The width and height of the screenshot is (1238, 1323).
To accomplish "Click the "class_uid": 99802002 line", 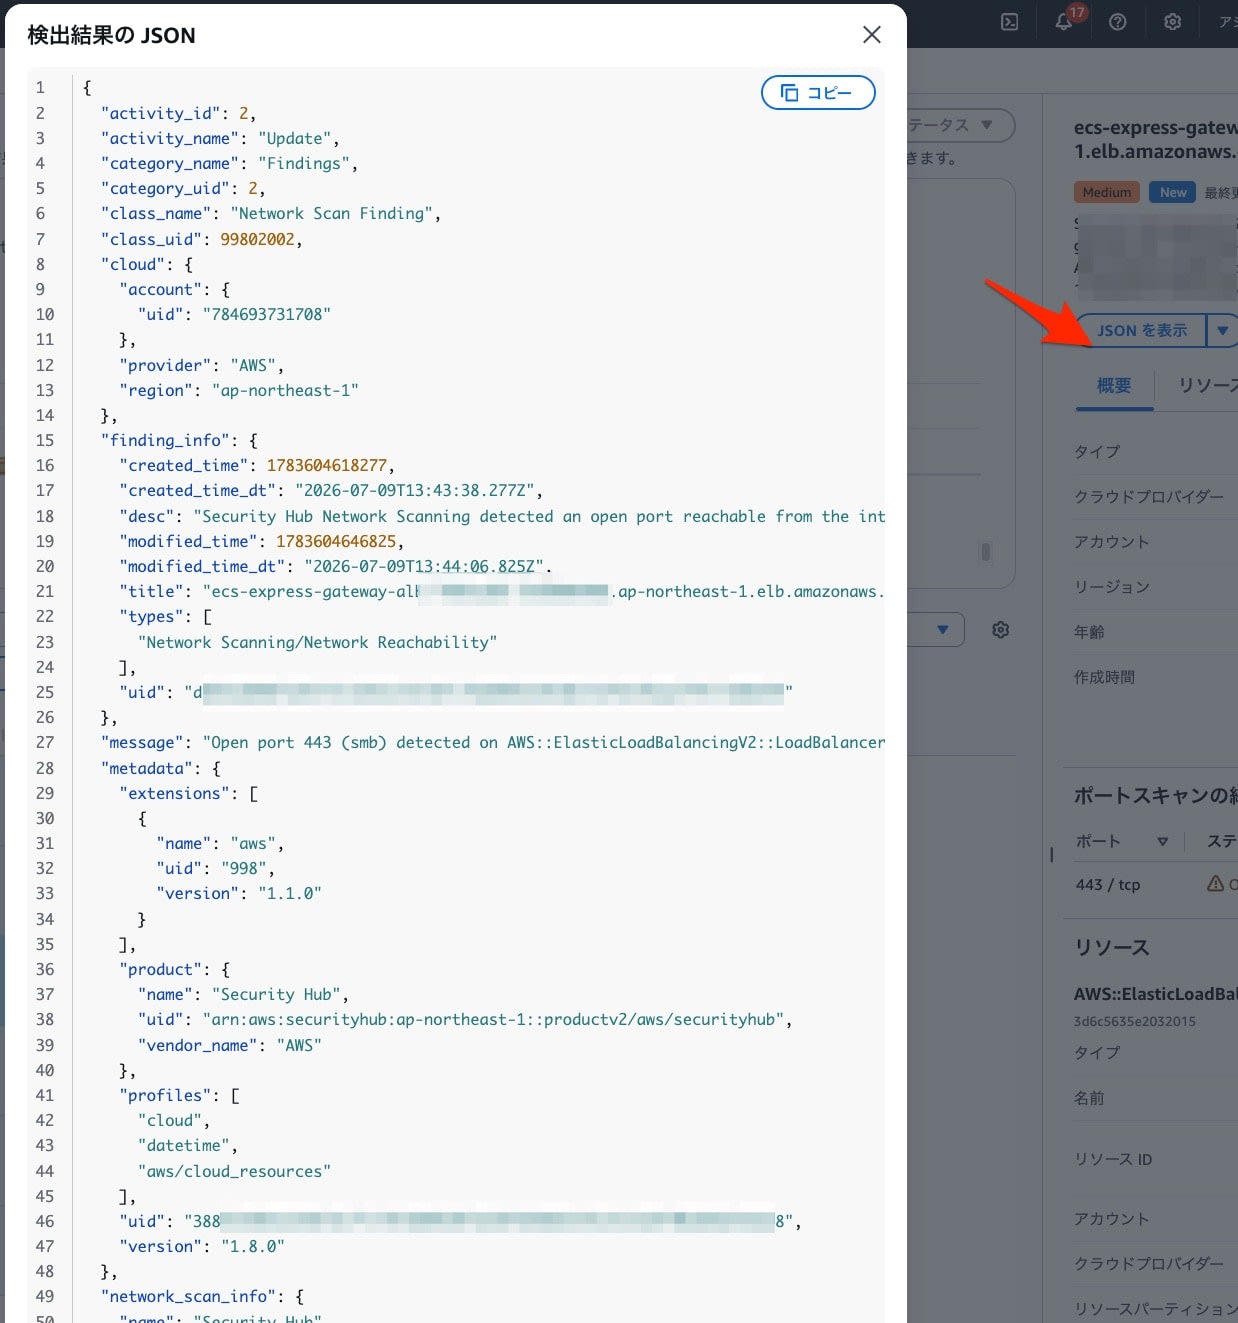I will (201, 239).
